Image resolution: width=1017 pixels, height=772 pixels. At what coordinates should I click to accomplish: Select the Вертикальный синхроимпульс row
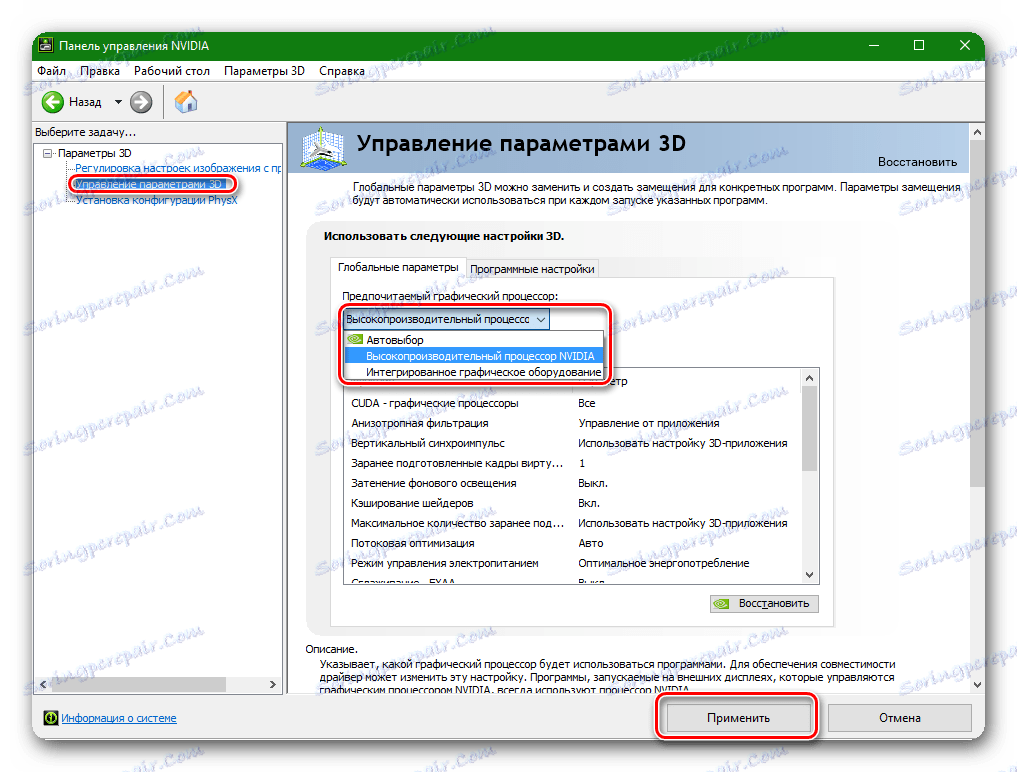click(574, 443)
